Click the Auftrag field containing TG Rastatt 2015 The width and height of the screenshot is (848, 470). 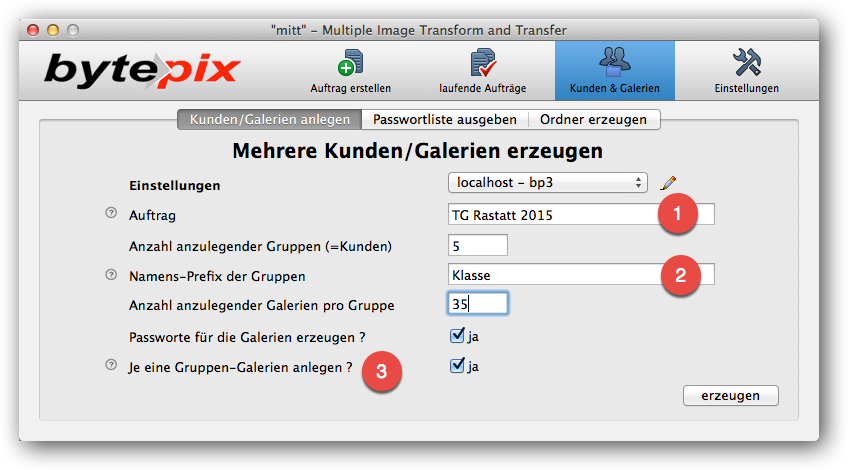[550, 214]
